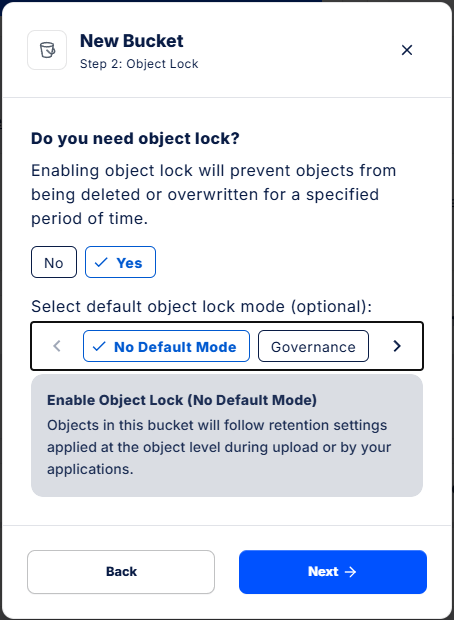Proceed with the Next button
The width and height of the screenshot is (454, 620).
(x=333, y=572)
